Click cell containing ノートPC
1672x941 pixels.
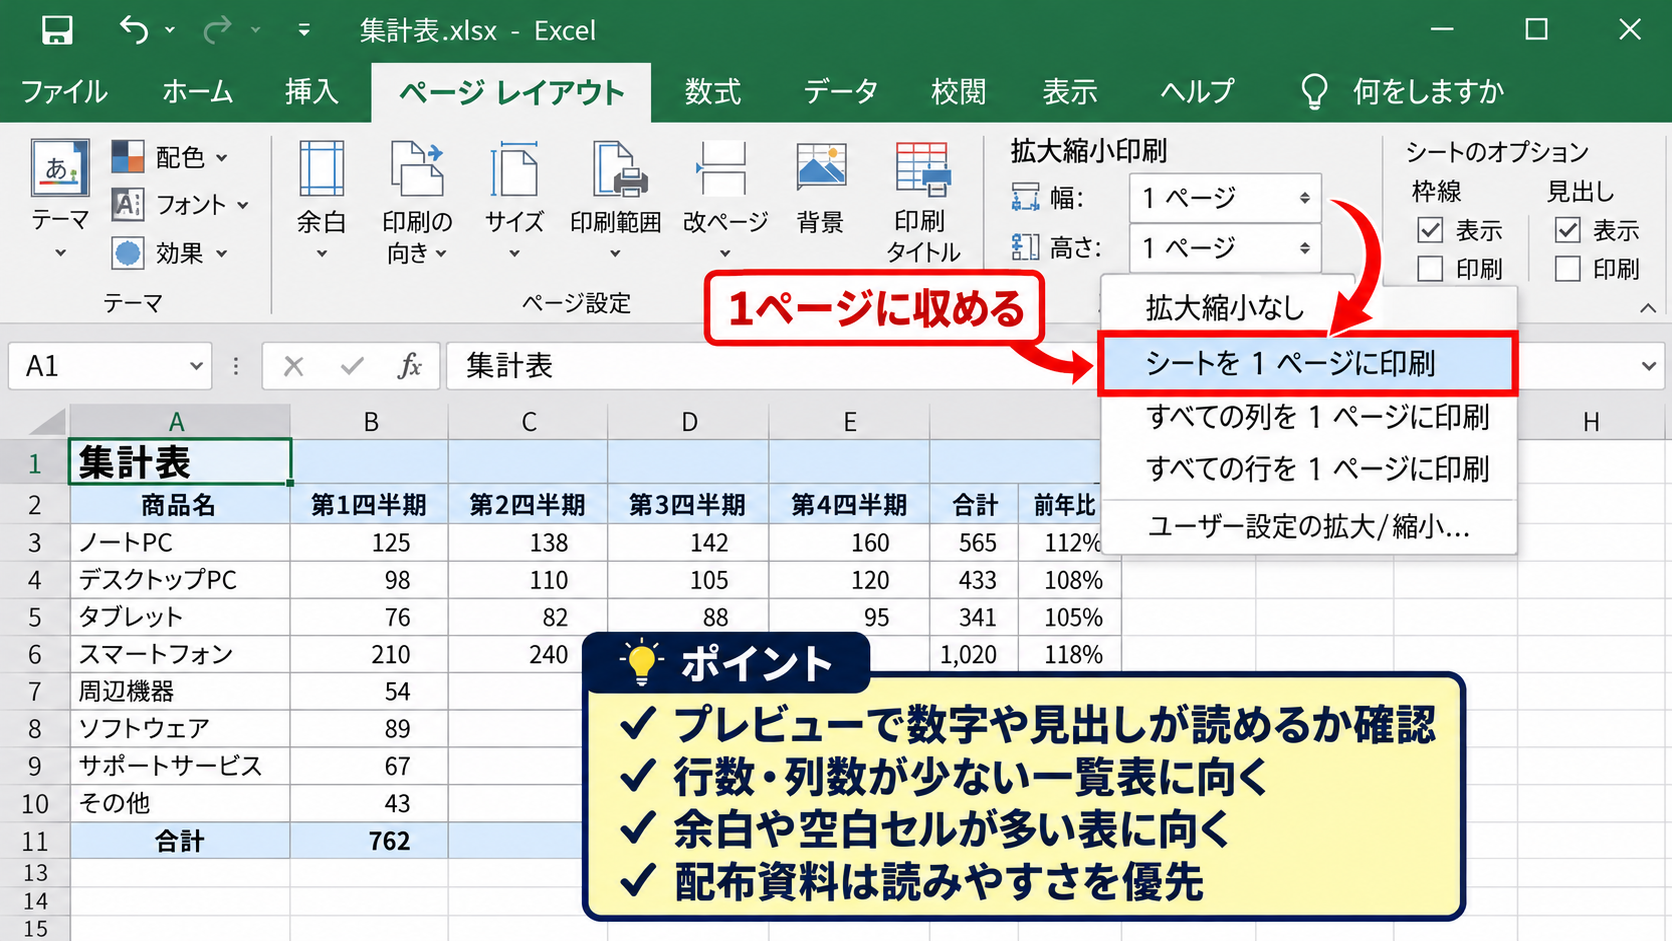[x=180, y=543]
